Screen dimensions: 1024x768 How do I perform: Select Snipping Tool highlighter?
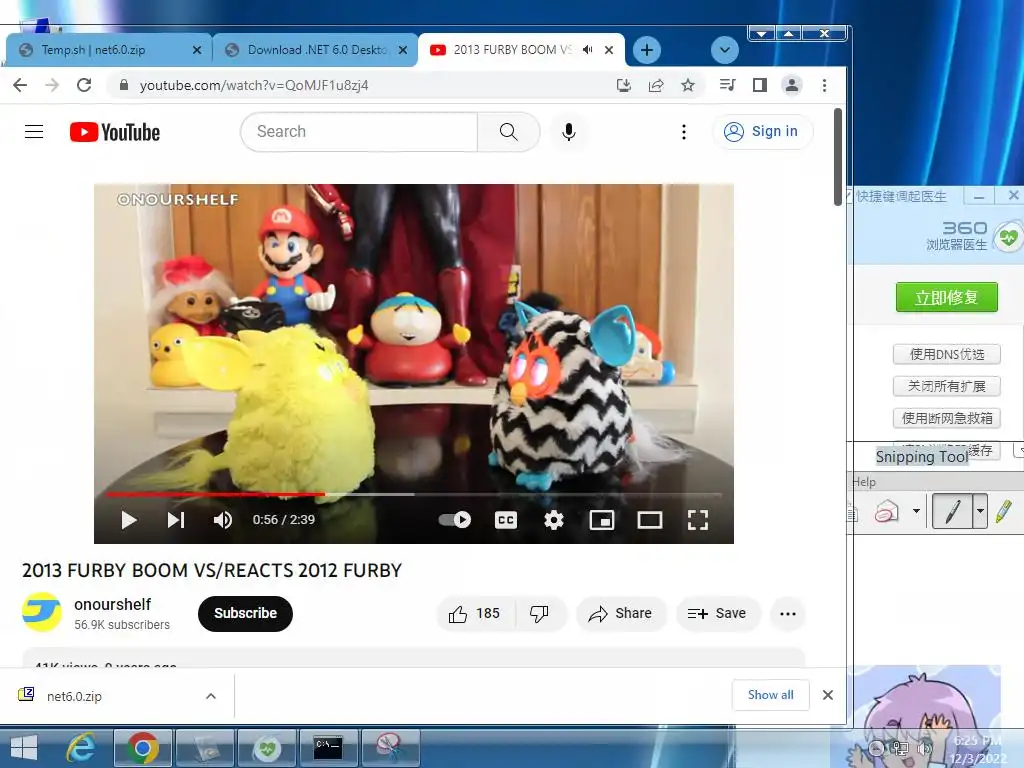pos(1004,512)
